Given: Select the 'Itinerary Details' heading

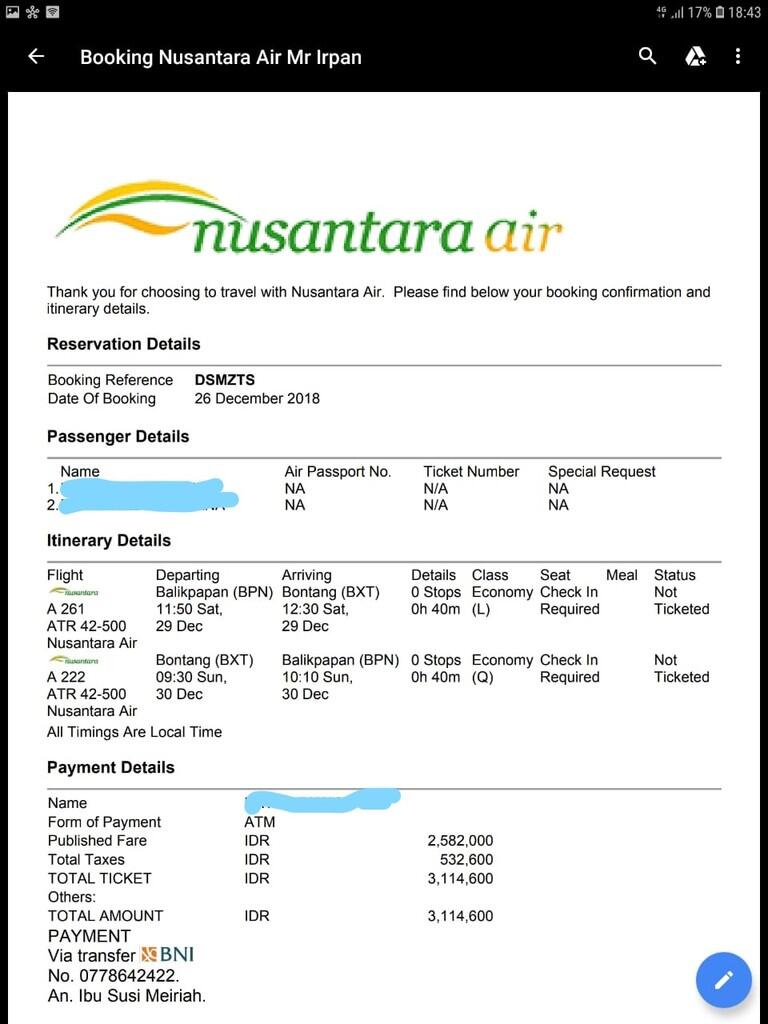Looking at the screenshot, I should pyautogui.click(x=109, y=541).
